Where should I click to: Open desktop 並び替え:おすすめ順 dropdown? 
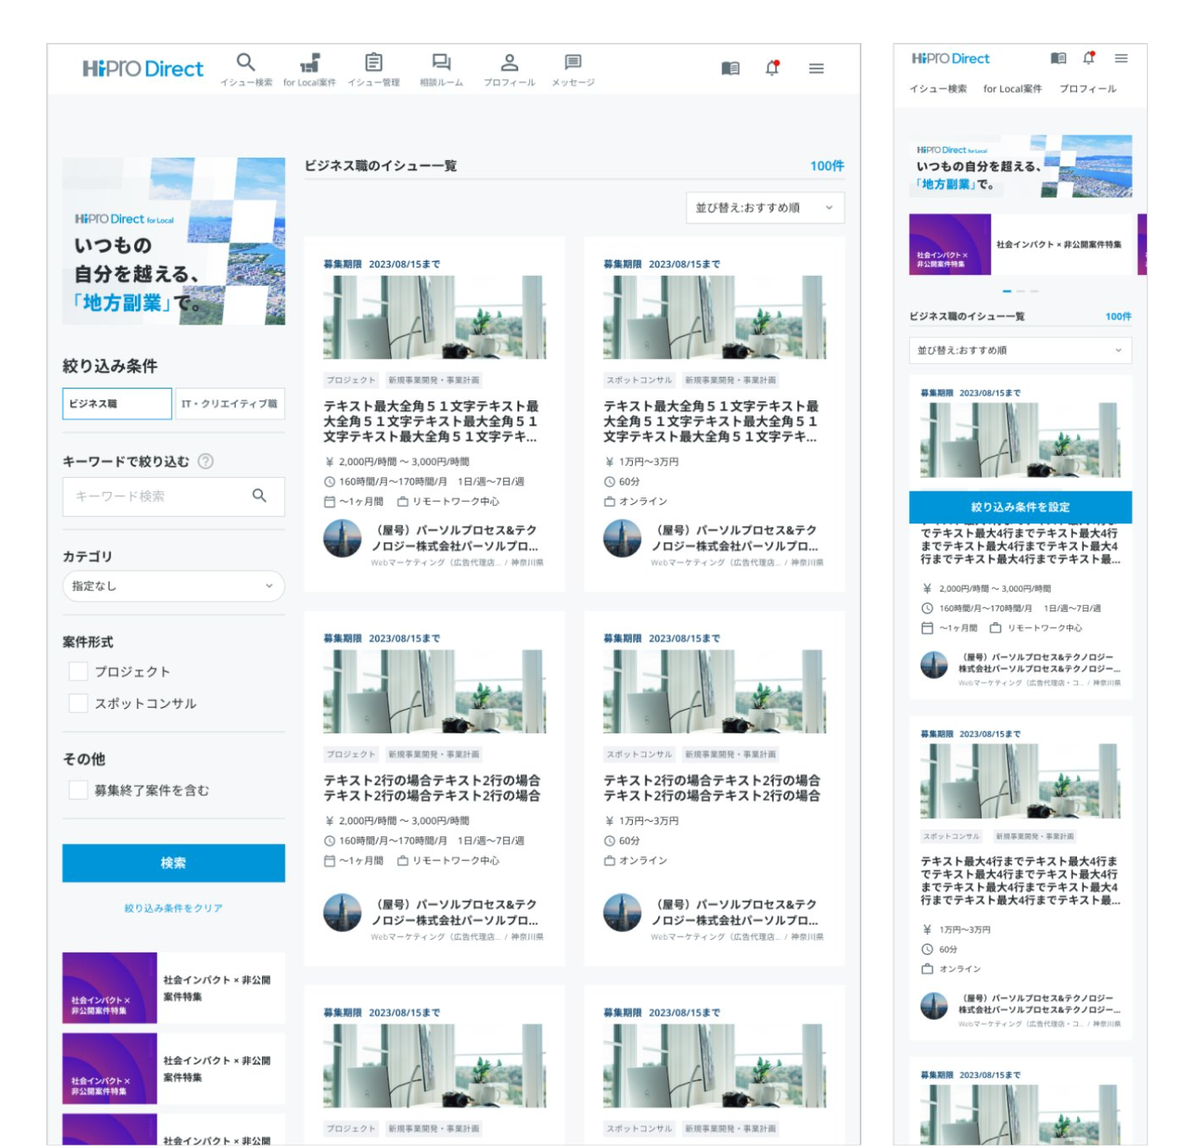click(765, 207)
